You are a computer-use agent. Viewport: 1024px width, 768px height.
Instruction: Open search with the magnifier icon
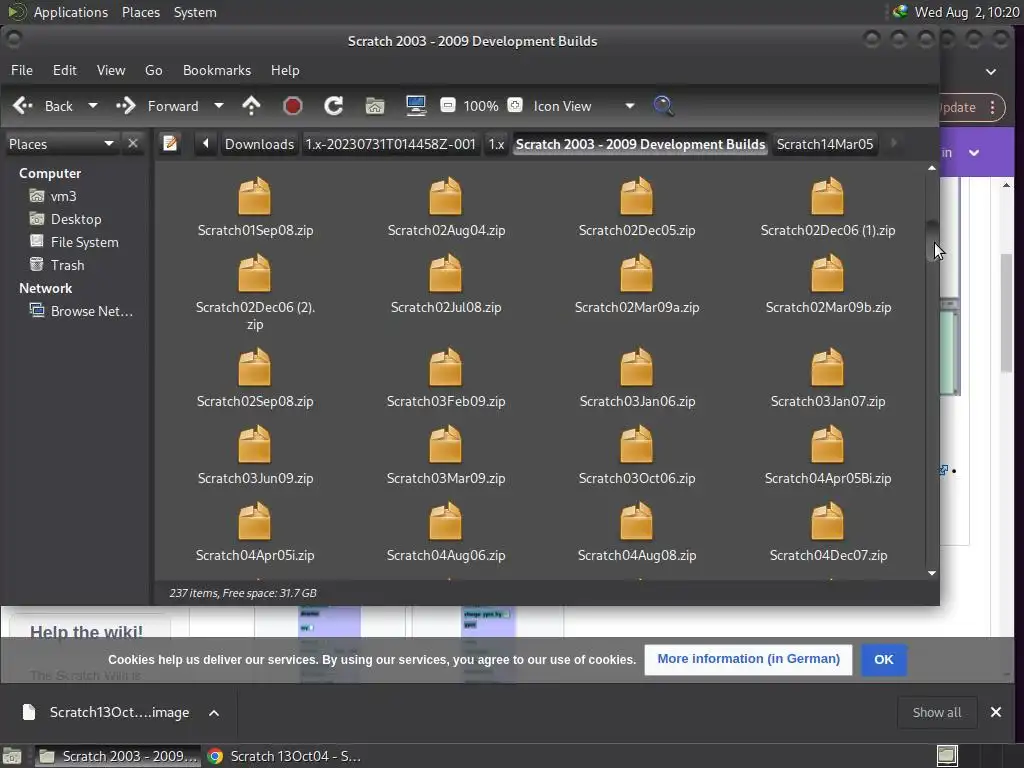[663, 106]
